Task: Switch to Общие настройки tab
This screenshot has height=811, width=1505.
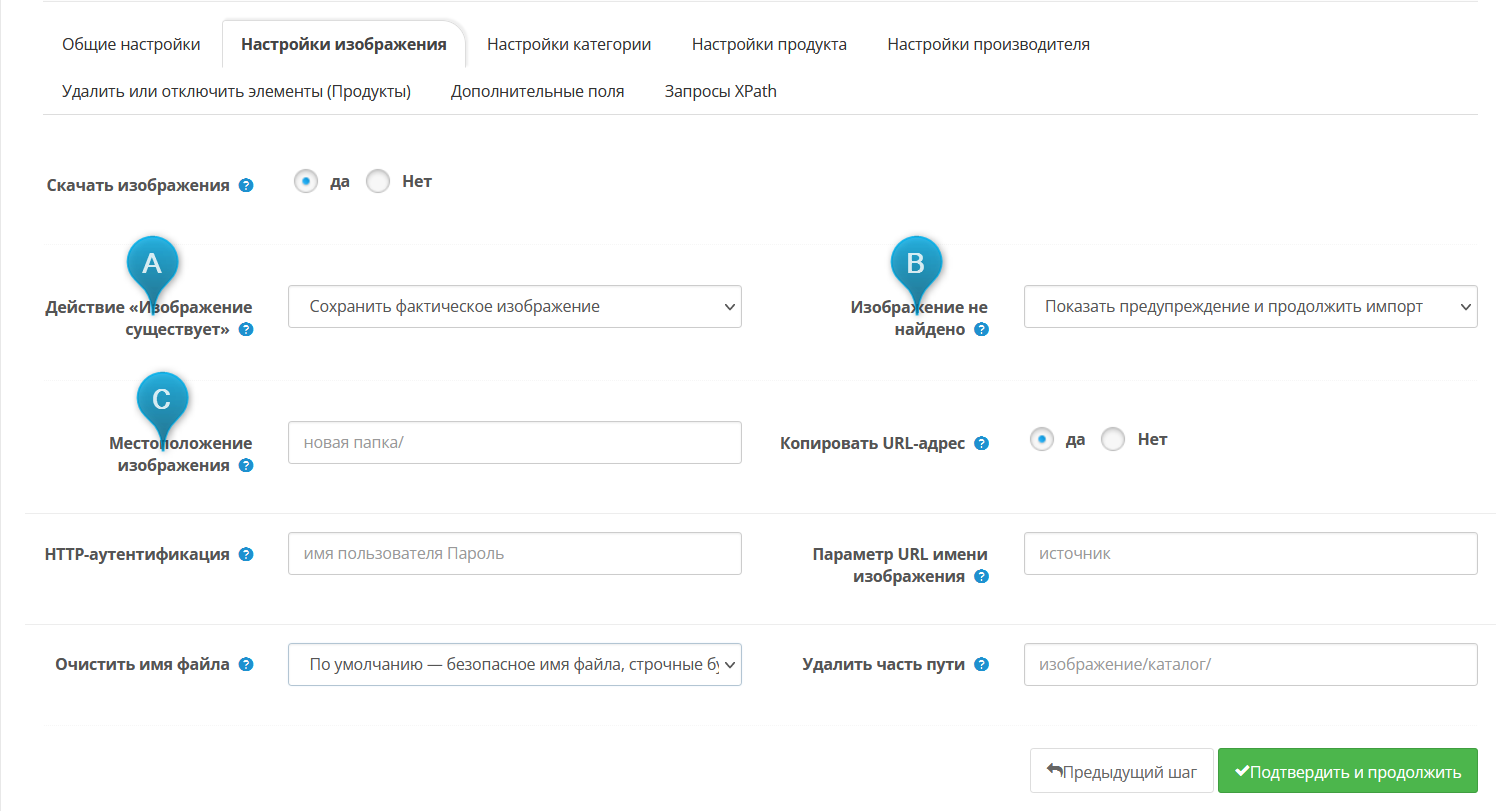Action: pos(131,45)
